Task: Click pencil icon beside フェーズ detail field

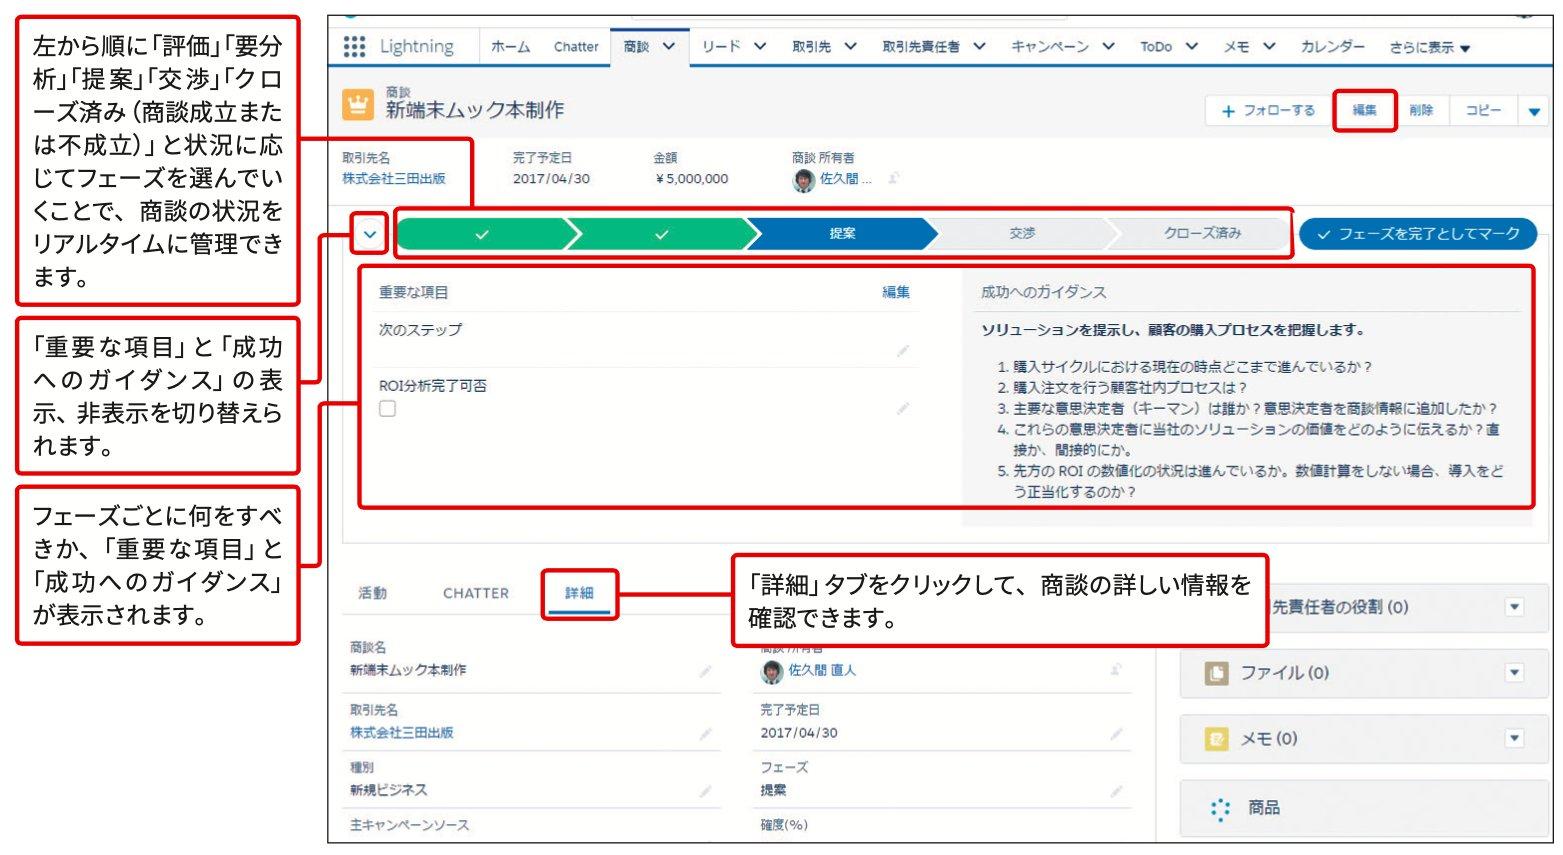Action: 1116,791
